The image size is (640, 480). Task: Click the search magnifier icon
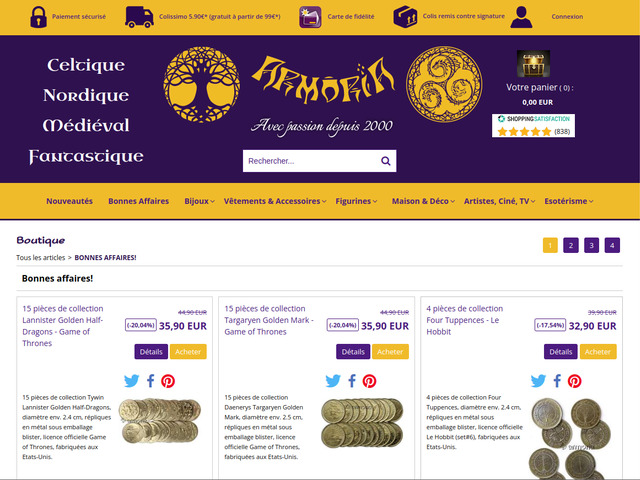click(385, 161)
